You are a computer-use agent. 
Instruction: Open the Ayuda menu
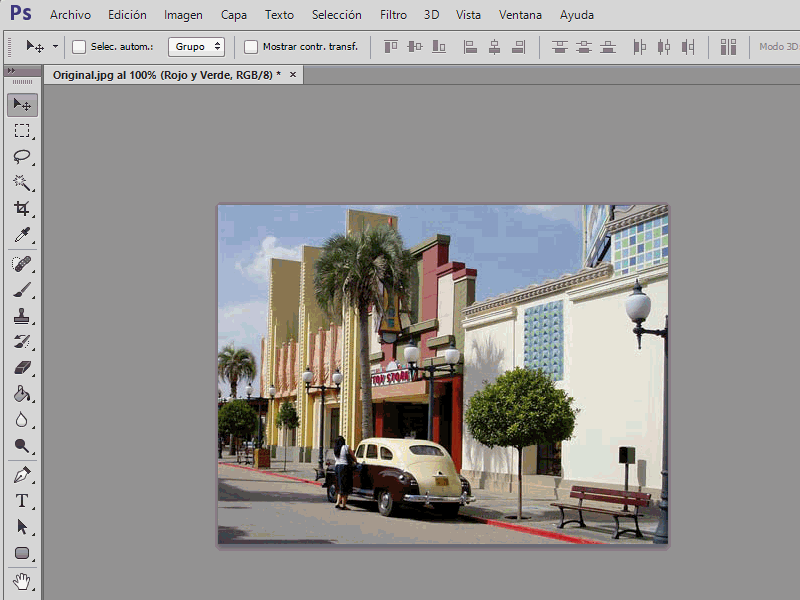tap(577, 15)
